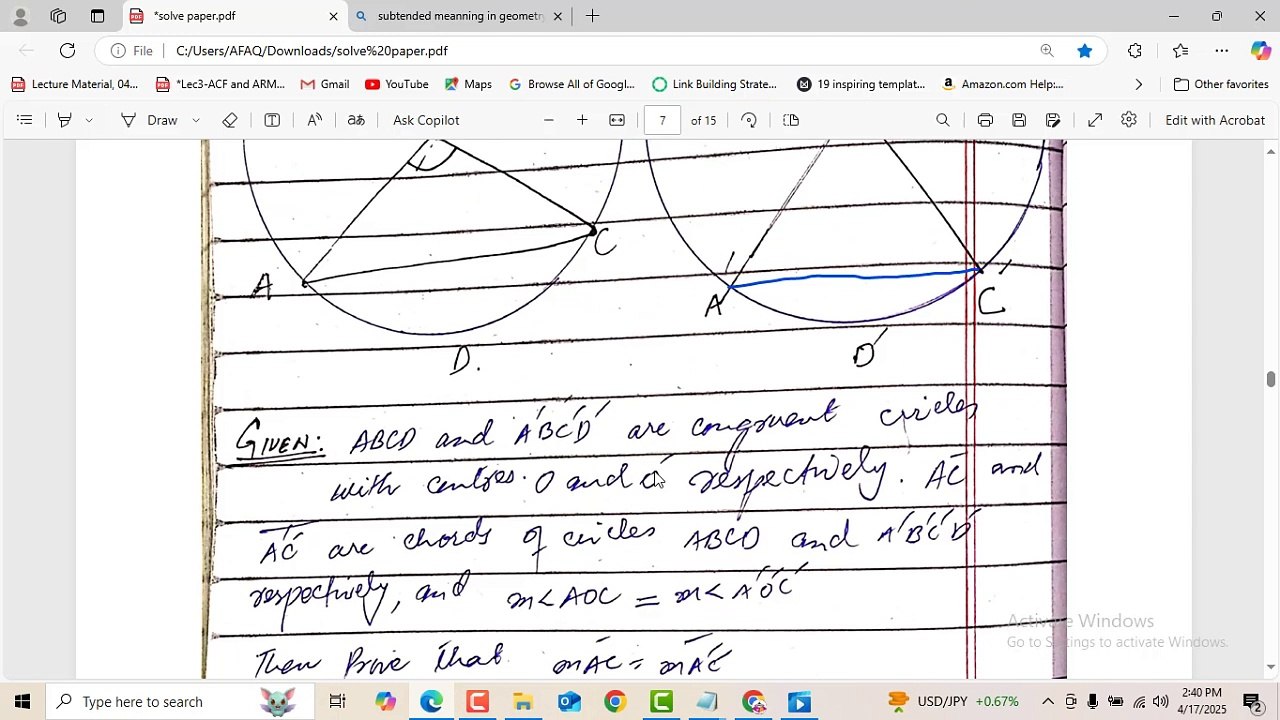This screenshot has height=720, width=1280.
Task: Open the Extensions menu
Action: (1135, 51)
